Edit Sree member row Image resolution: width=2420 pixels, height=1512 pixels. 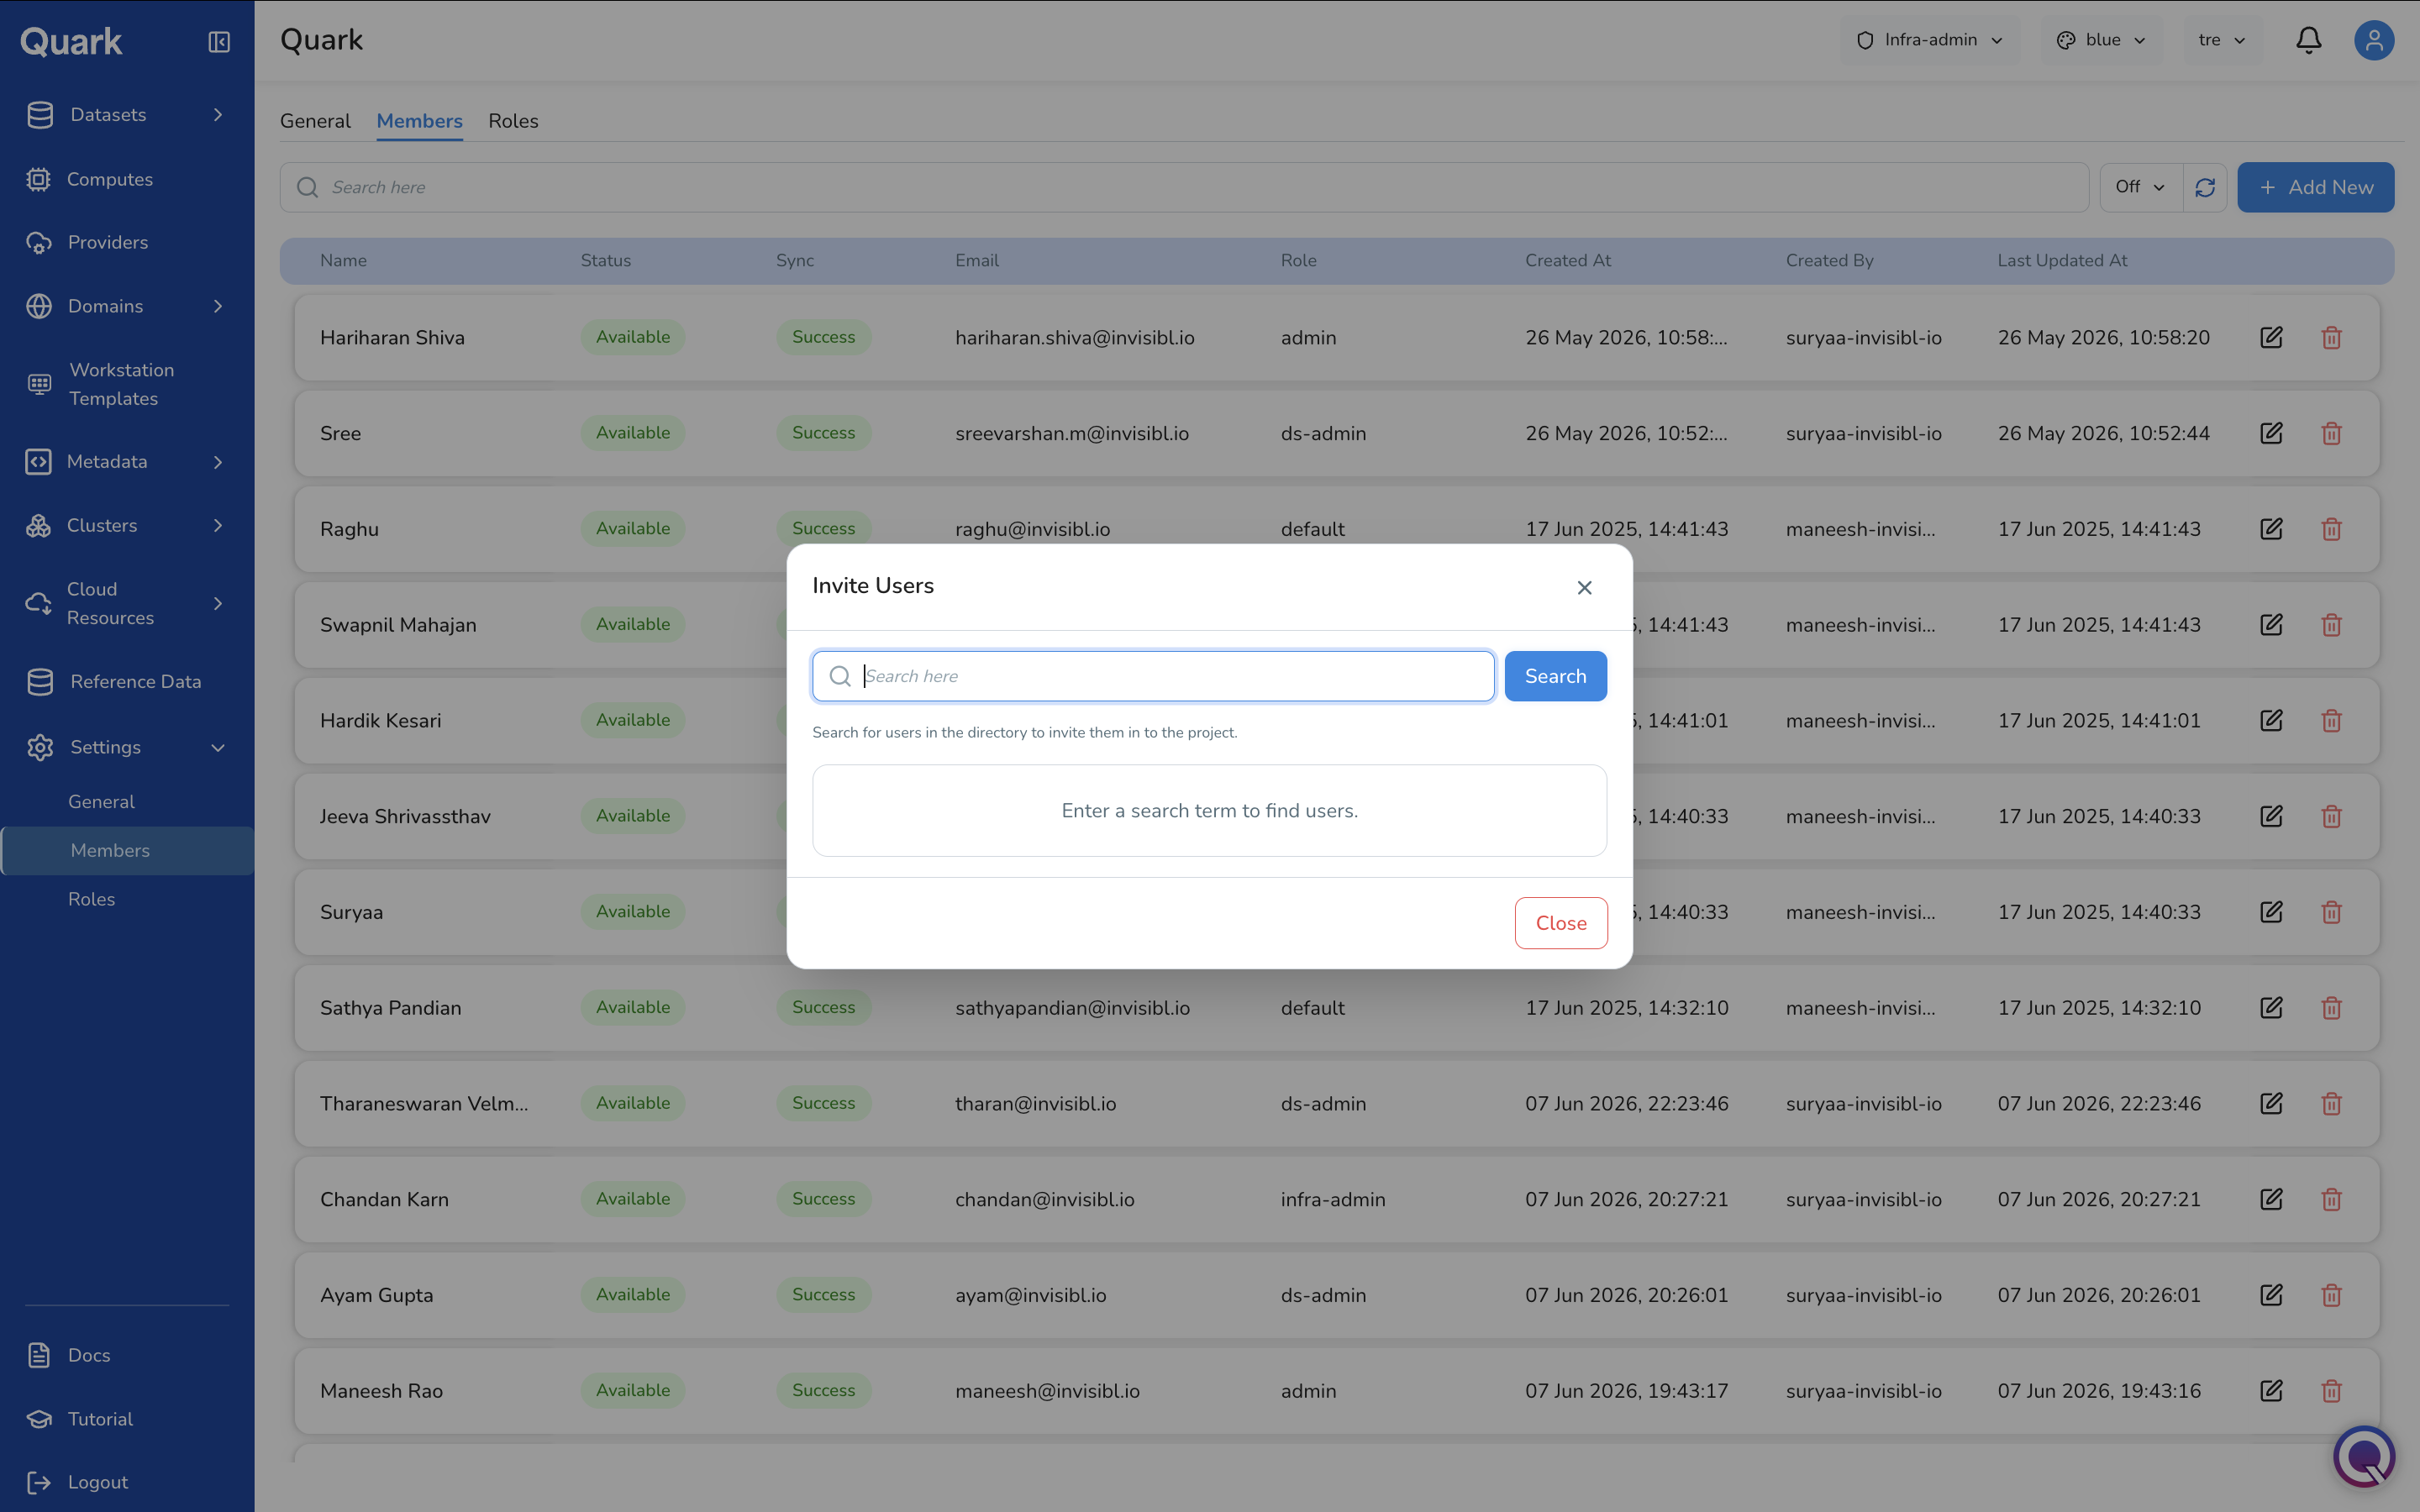click(2271, 433)
